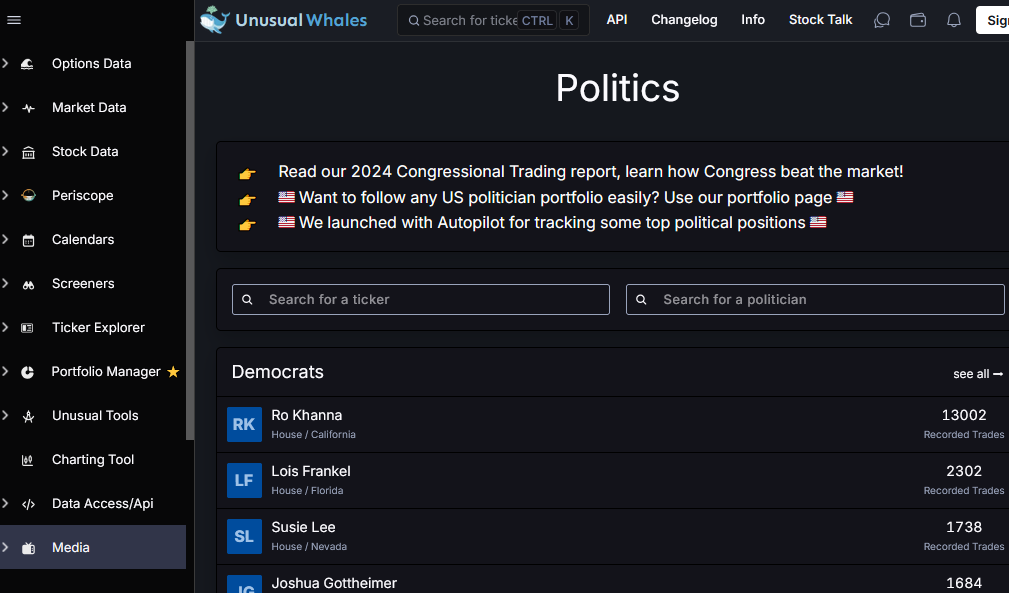Click the Stock Data bank icon
The height and width of the screenshot is (593, 1009).
28,152
